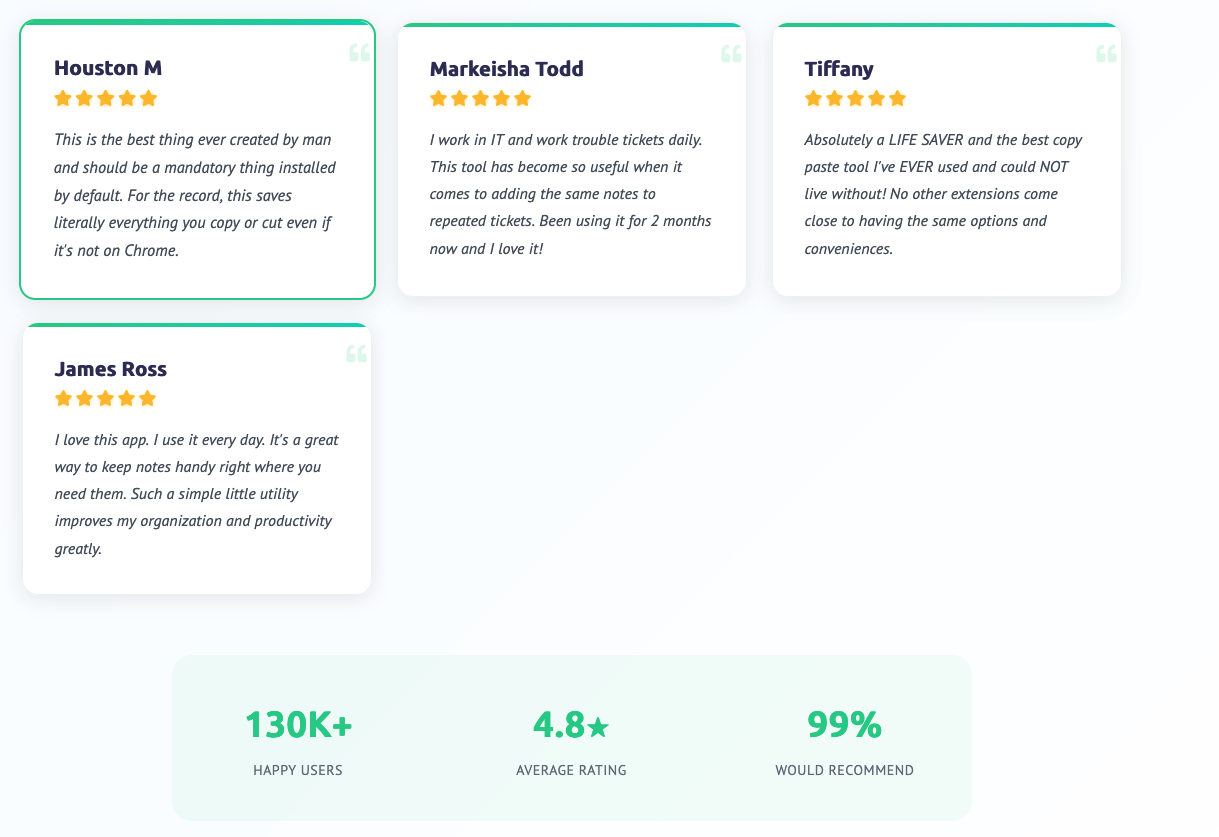Click the star rating under Markeisha Todd
Viewport: 1219px width, 837px height.
tap(481, 98)
